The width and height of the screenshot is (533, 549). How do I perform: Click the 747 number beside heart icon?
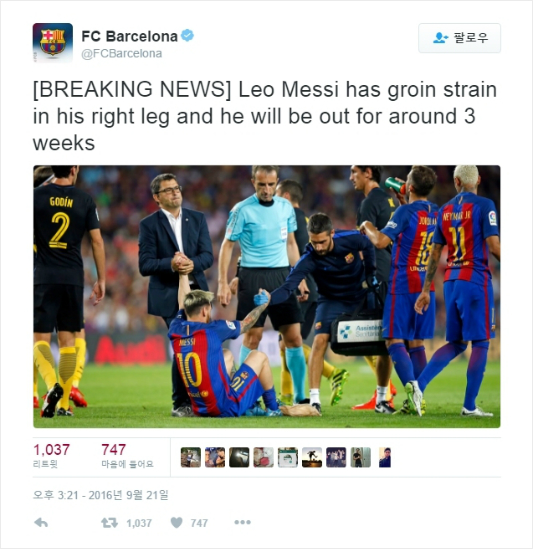click(x=199, y=523)
